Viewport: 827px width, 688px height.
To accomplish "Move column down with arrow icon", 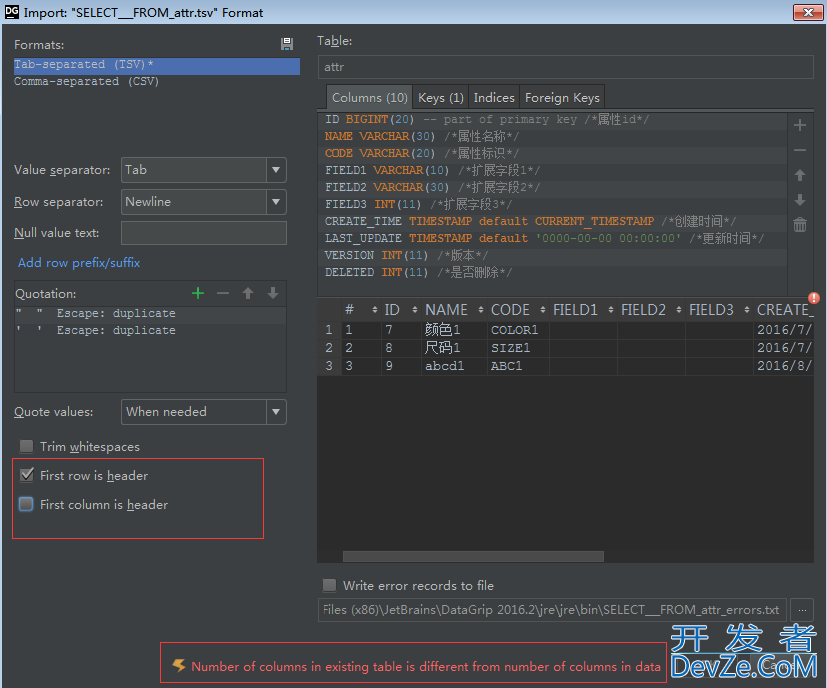I will 800,200.
